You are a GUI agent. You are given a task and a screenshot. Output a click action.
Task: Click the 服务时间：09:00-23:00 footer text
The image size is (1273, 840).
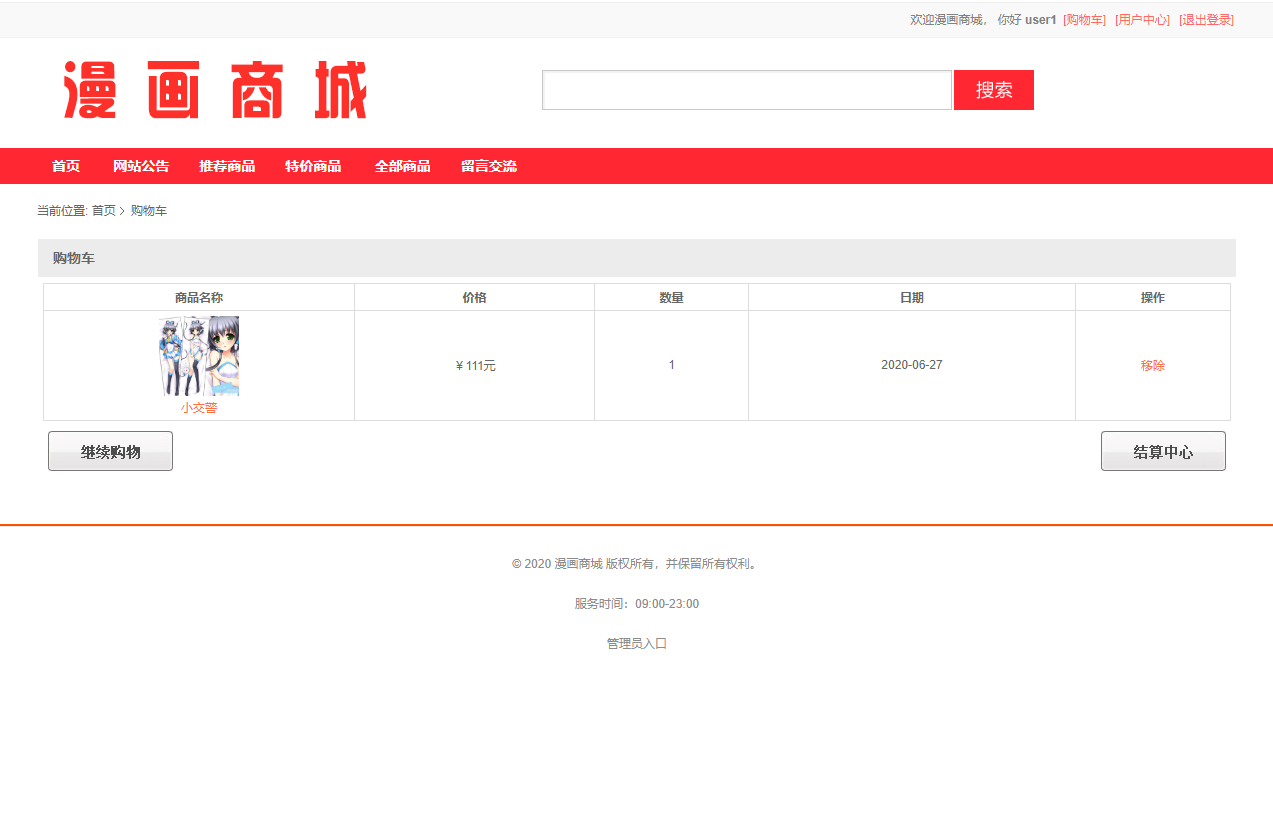[x=637, y=604]
